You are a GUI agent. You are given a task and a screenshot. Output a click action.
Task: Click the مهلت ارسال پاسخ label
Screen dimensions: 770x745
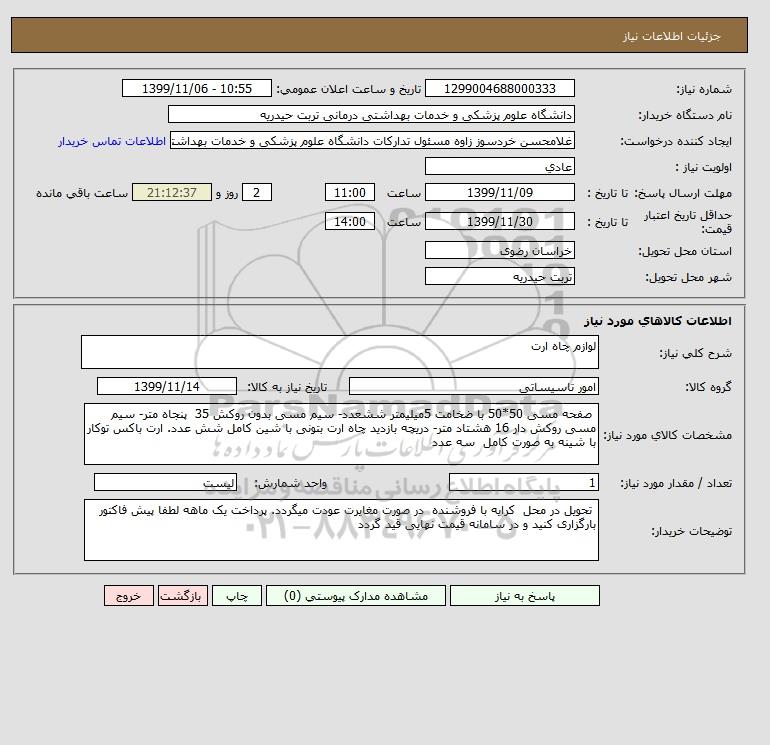pos(683,193)
